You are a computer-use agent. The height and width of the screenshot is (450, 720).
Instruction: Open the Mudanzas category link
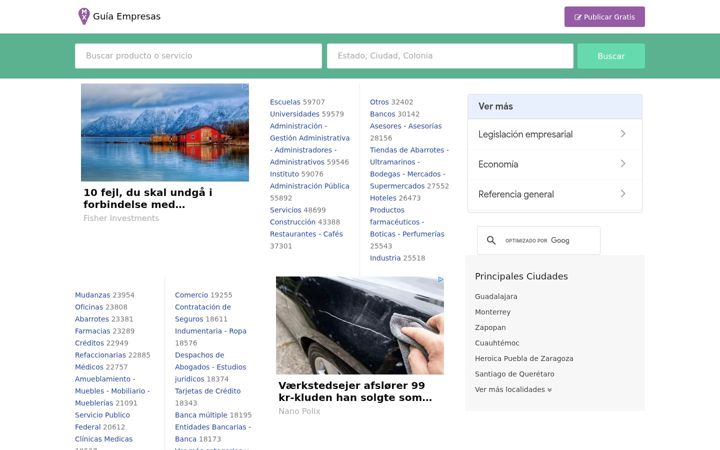92,295
